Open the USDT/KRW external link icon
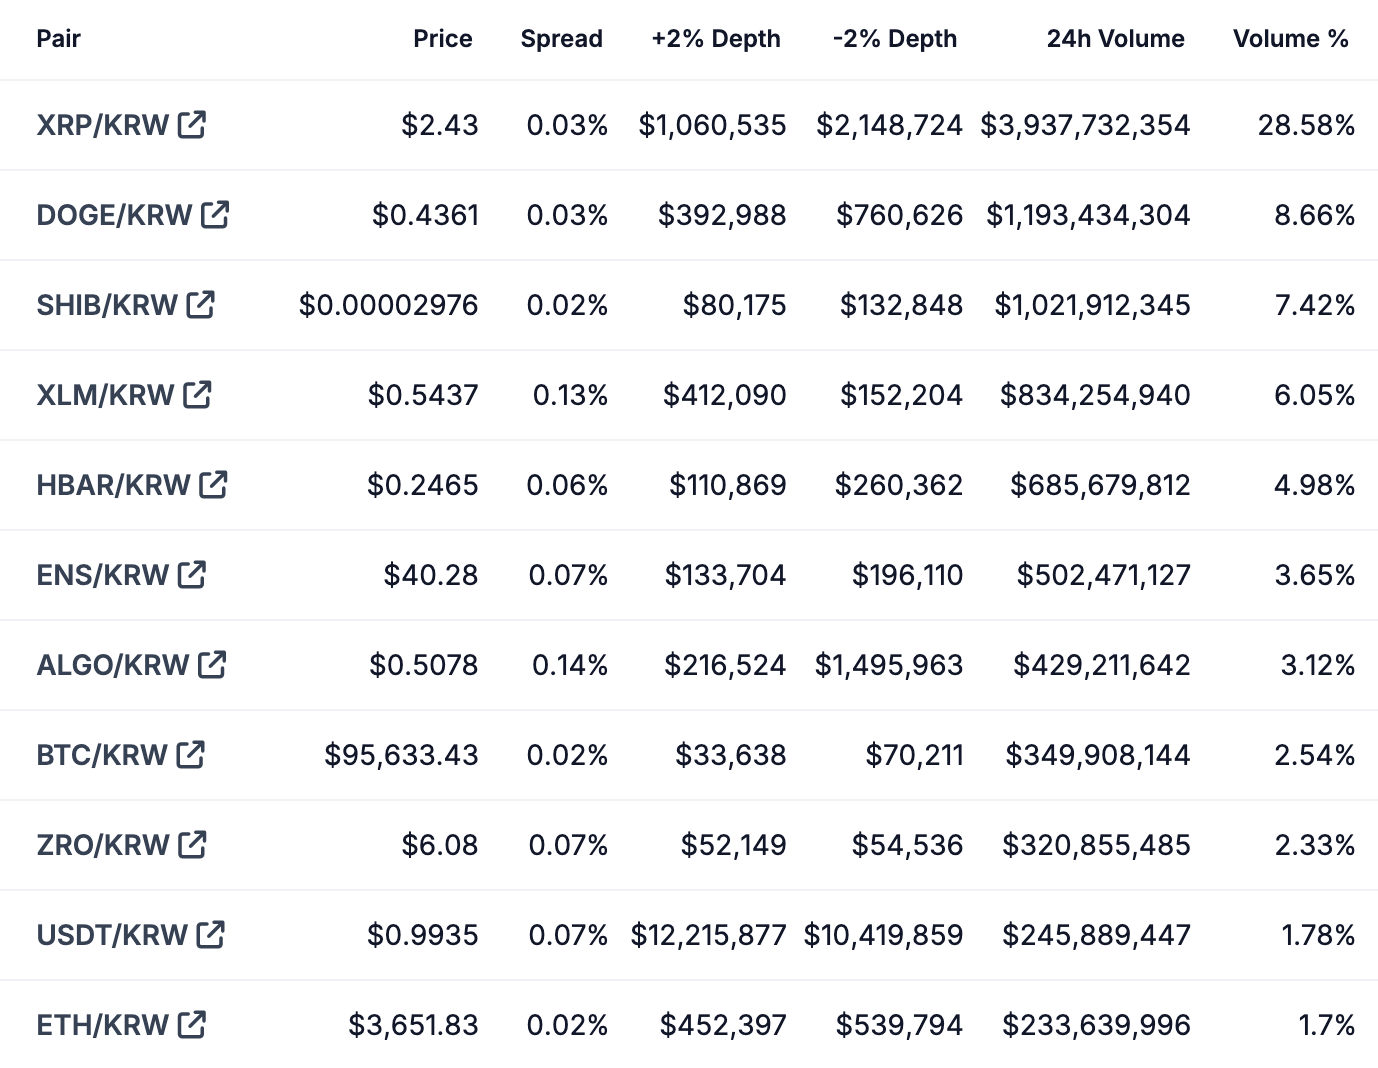 211,934
